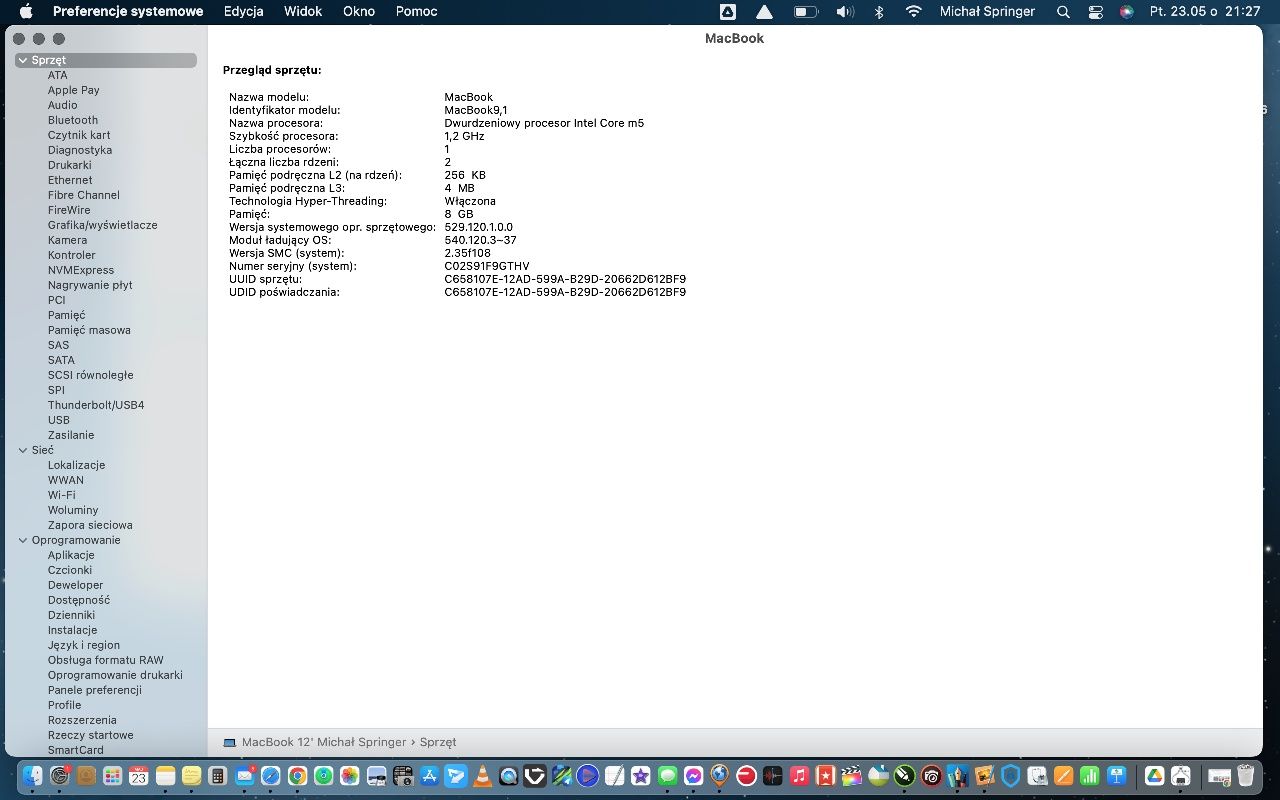Image resolution: width=1280 pixels, height=800 pixels.
Task: Open Mail from the Dock
Action: [244, 775]
